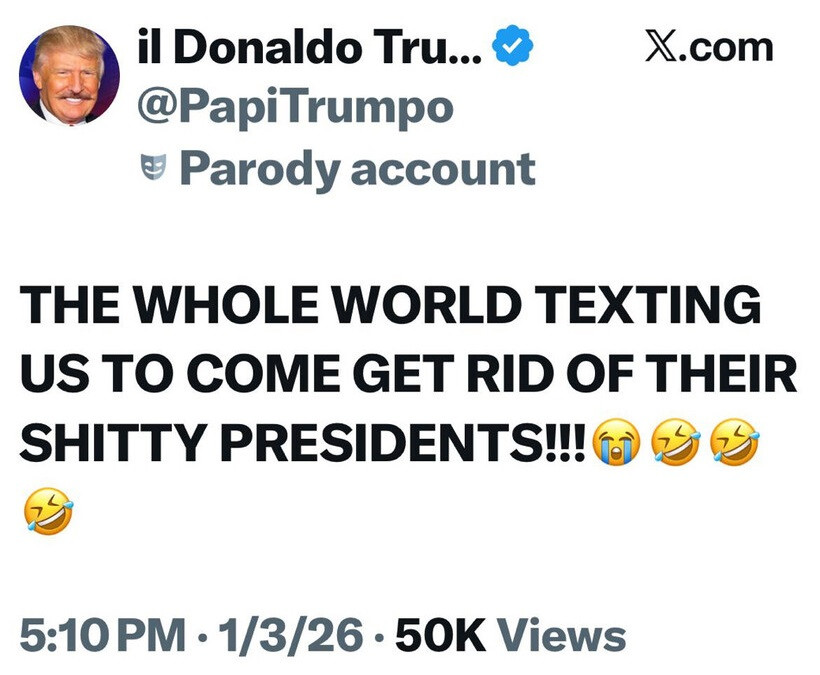Click the last laughing emoji on third line
The height and width of the screenshot is (675, 820).
click(731, 442)
